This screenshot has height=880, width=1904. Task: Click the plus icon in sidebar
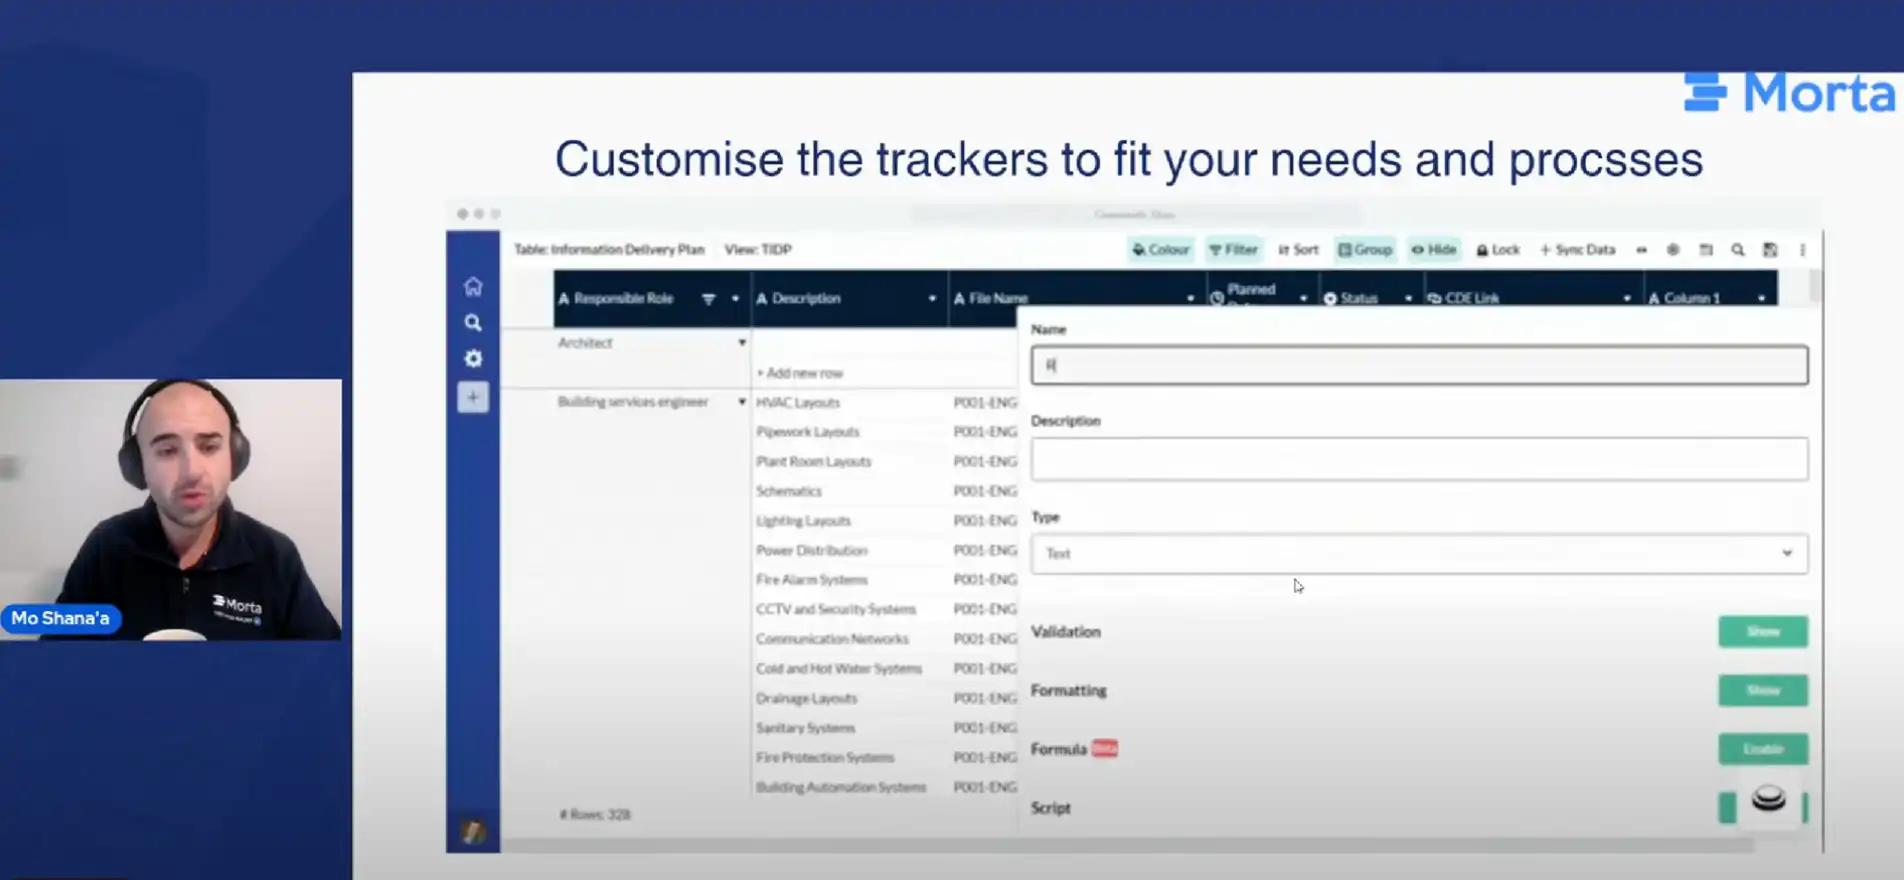[473, 397]
